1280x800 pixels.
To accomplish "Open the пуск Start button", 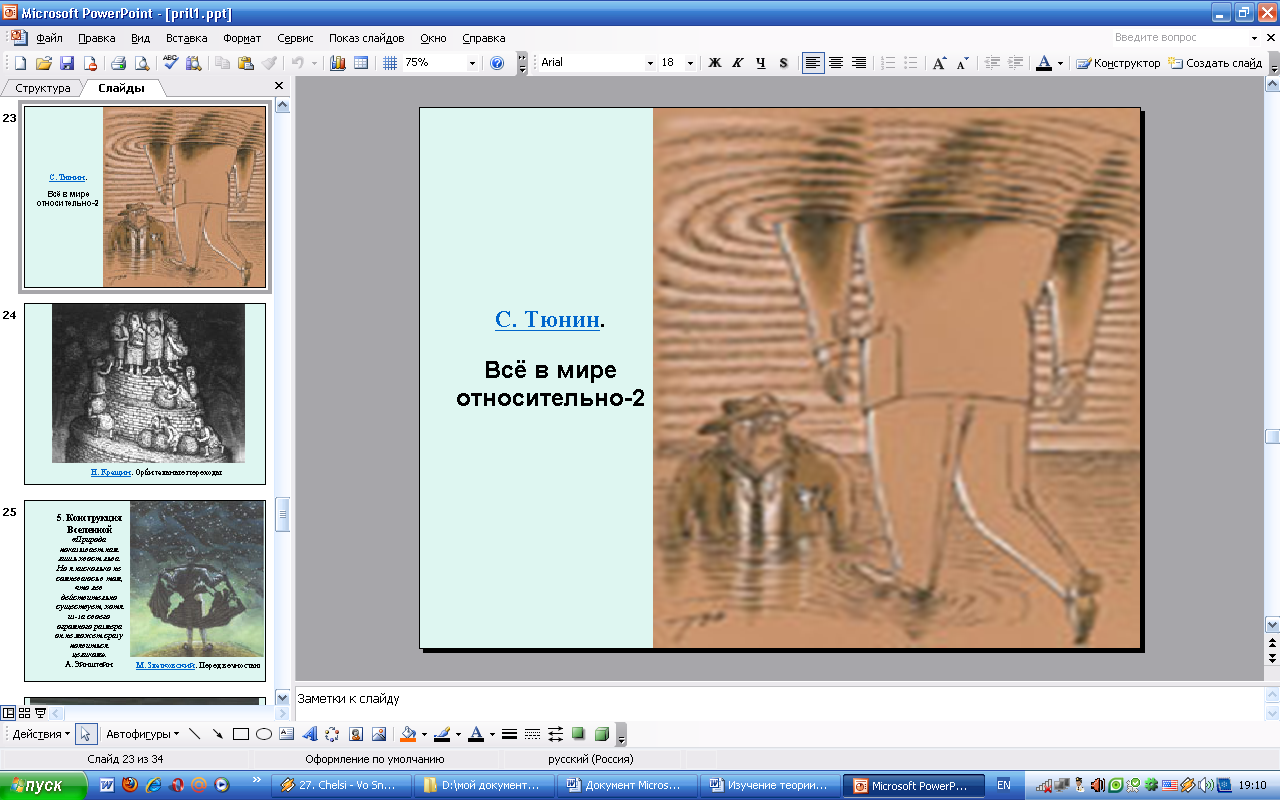I will point(44,786).
